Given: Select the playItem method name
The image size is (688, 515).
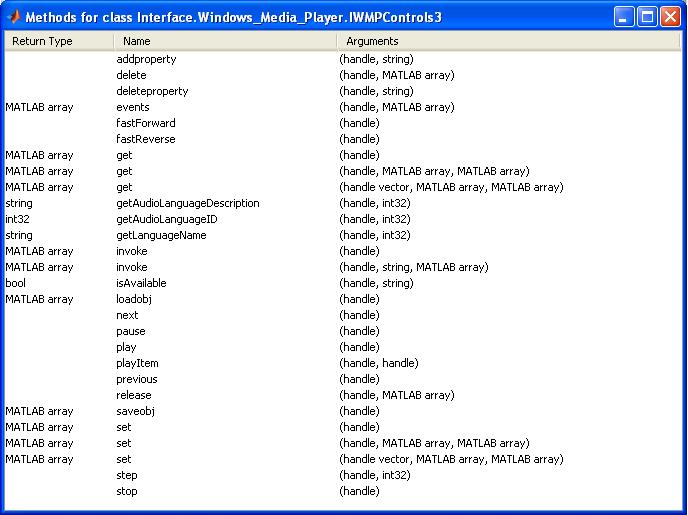Looking at the screenshot, I should point(137,363).
